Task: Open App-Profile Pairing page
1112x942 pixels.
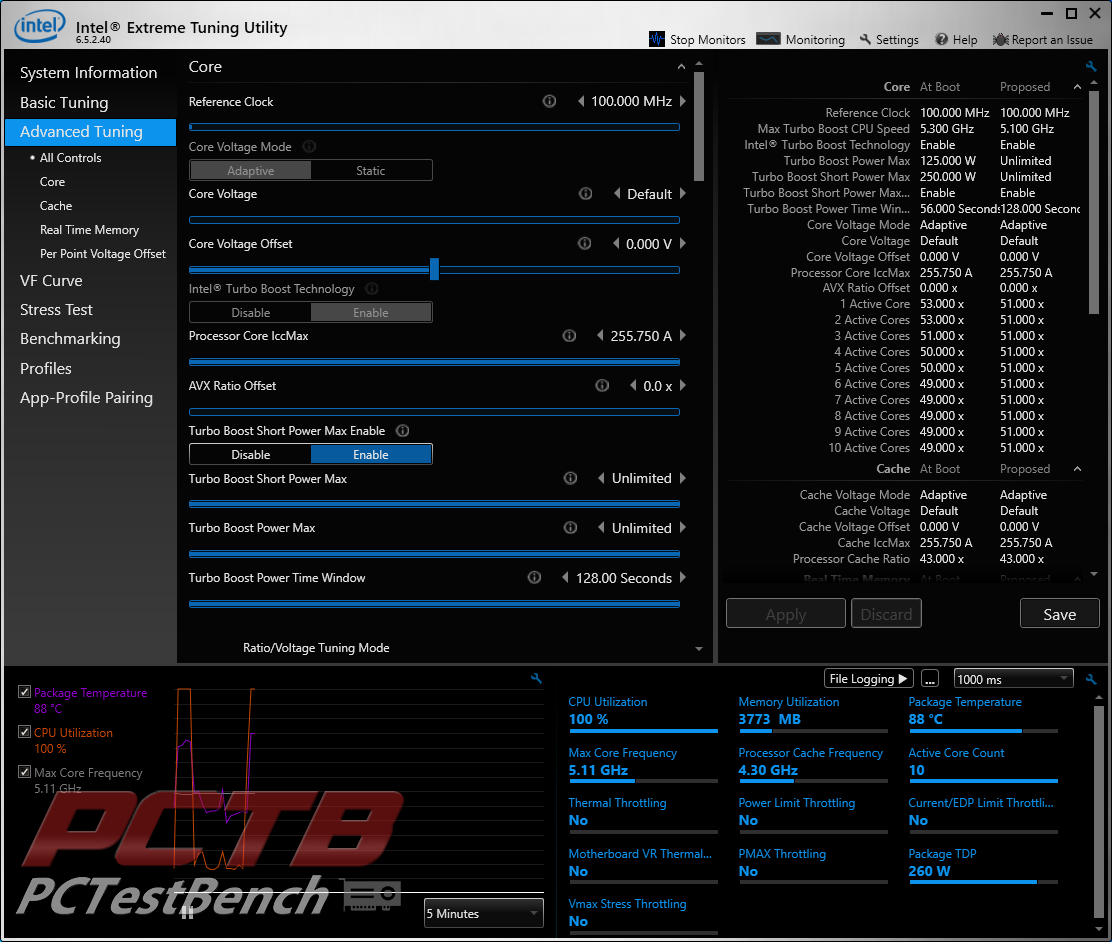Action: pos(86,397)
